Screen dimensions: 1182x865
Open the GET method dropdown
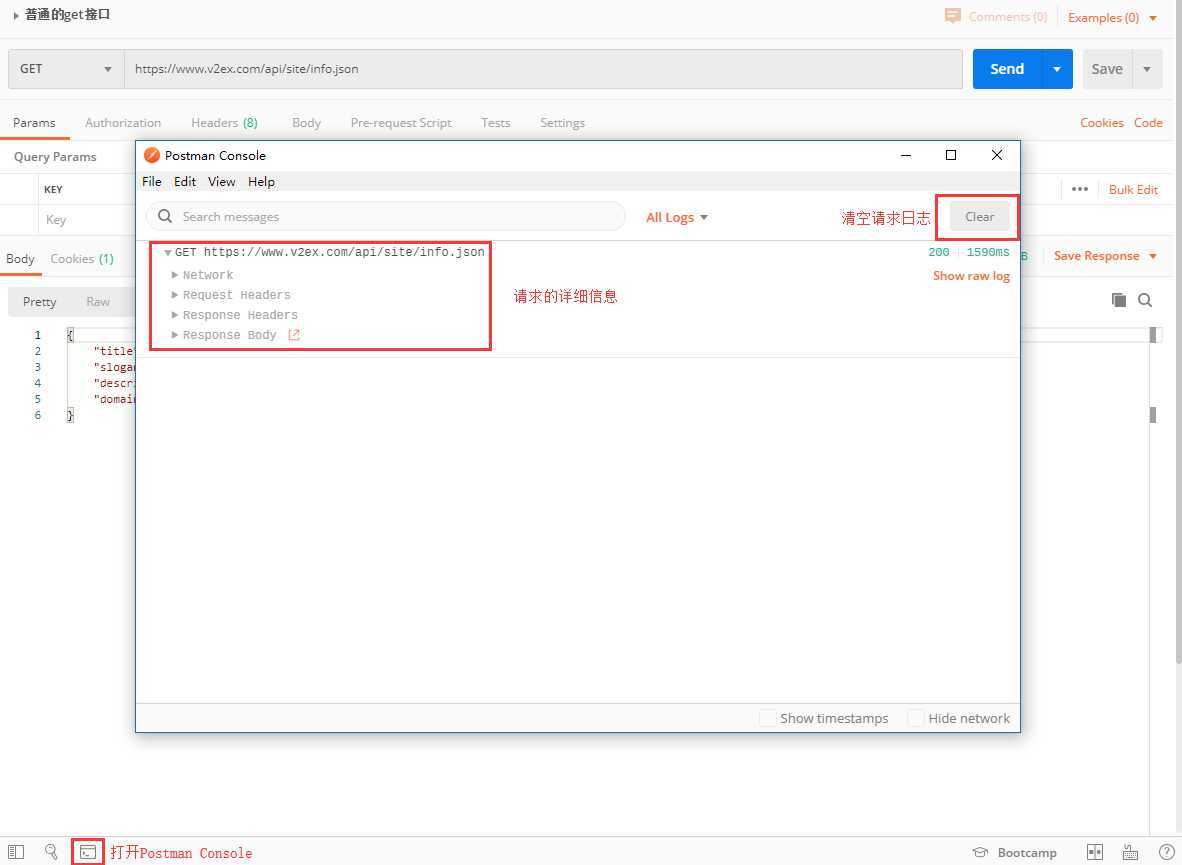click(66, 69)
